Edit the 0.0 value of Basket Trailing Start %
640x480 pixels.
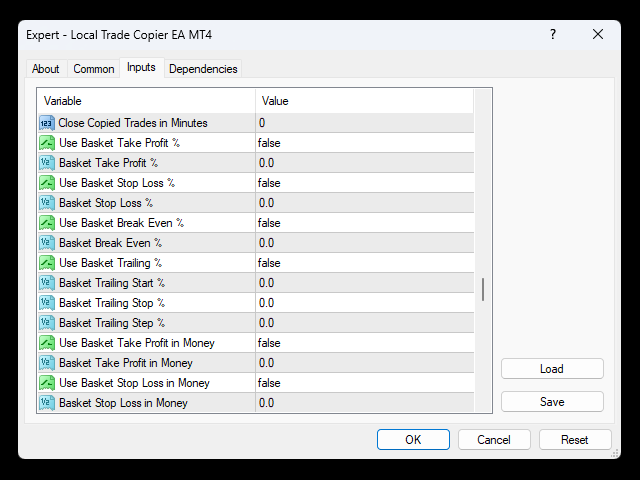click(x=365, y=283)
